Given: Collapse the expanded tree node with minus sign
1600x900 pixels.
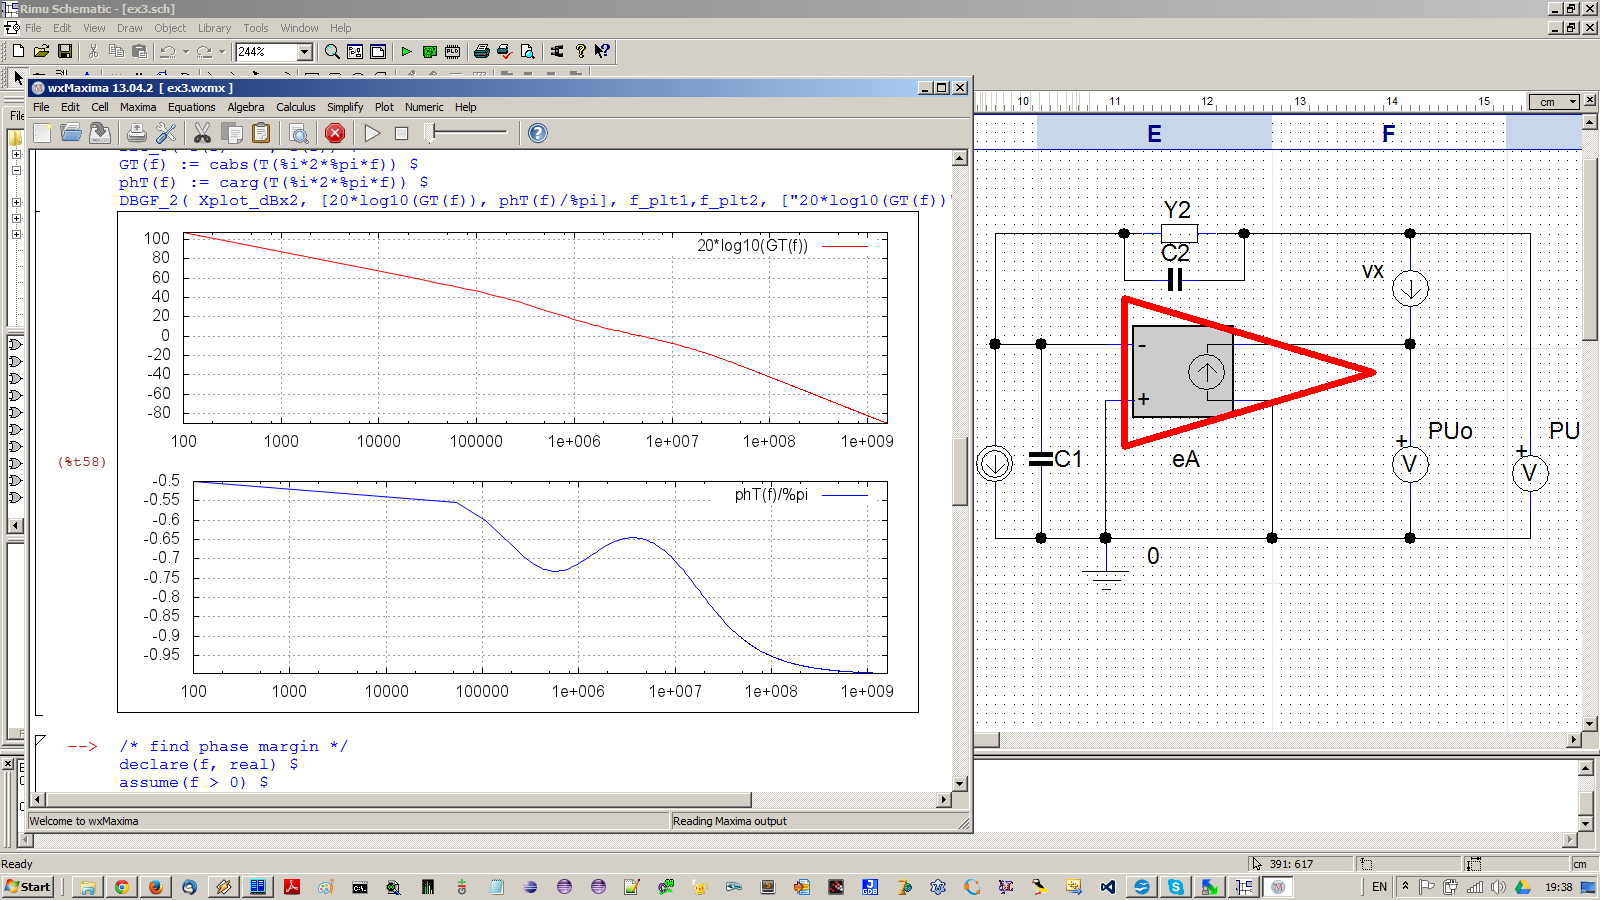Looking at the screenshot, I should pos(16,170).
